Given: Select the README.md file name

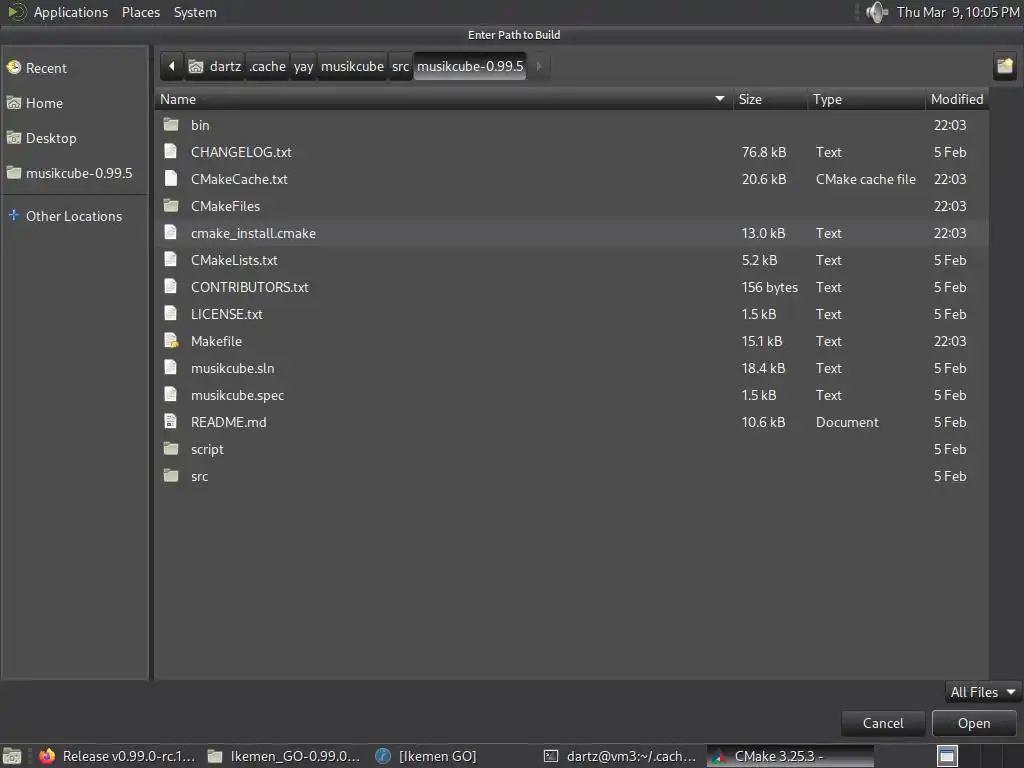Looking at the screenshot, I should (228, 422).
